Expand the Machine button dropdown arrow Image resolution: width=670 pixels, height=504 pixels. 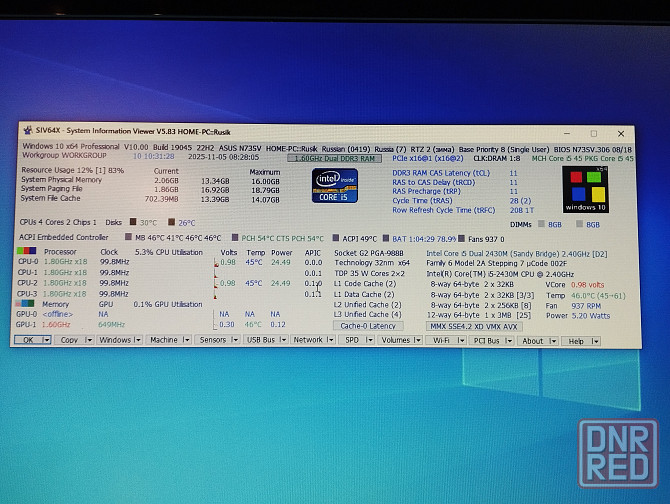(185, 341)
